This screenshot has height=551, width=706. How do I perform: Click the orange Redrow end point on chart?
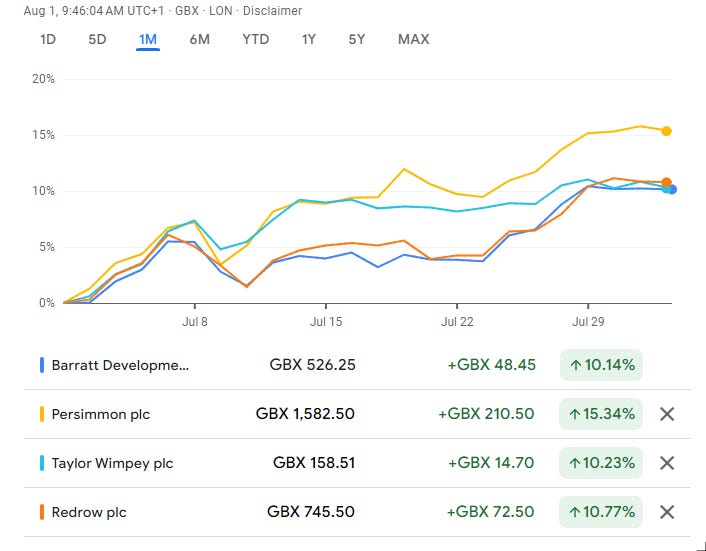click(666, 182)
